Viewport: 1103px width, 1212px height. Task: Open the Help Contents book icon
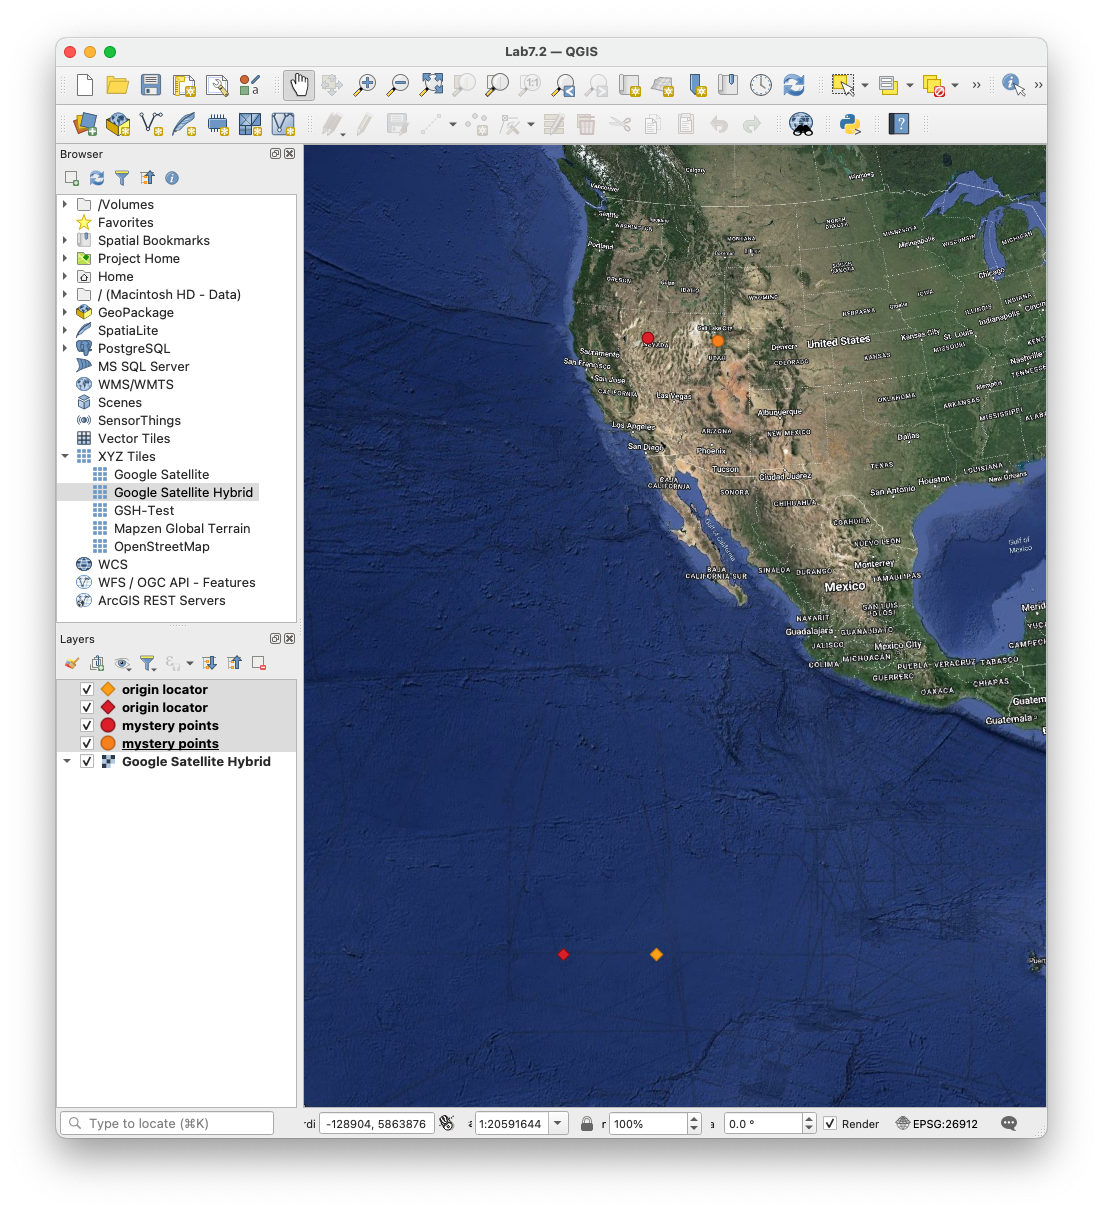pos(900,124)
